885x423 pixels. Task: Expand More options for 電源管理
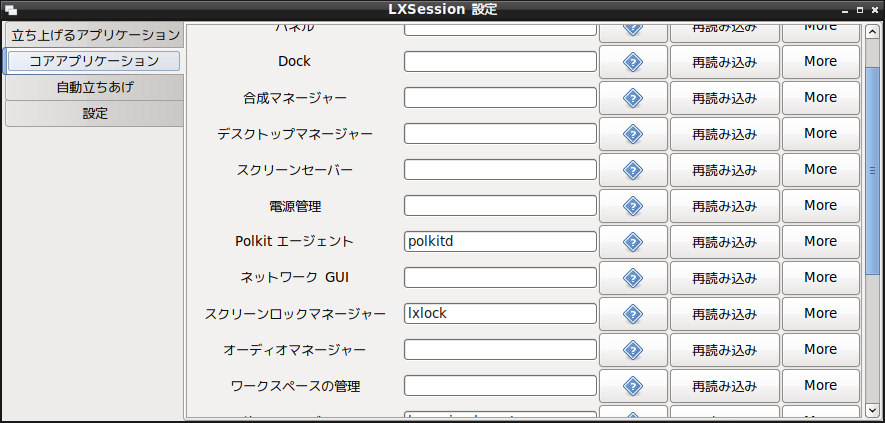click(820, 206)
